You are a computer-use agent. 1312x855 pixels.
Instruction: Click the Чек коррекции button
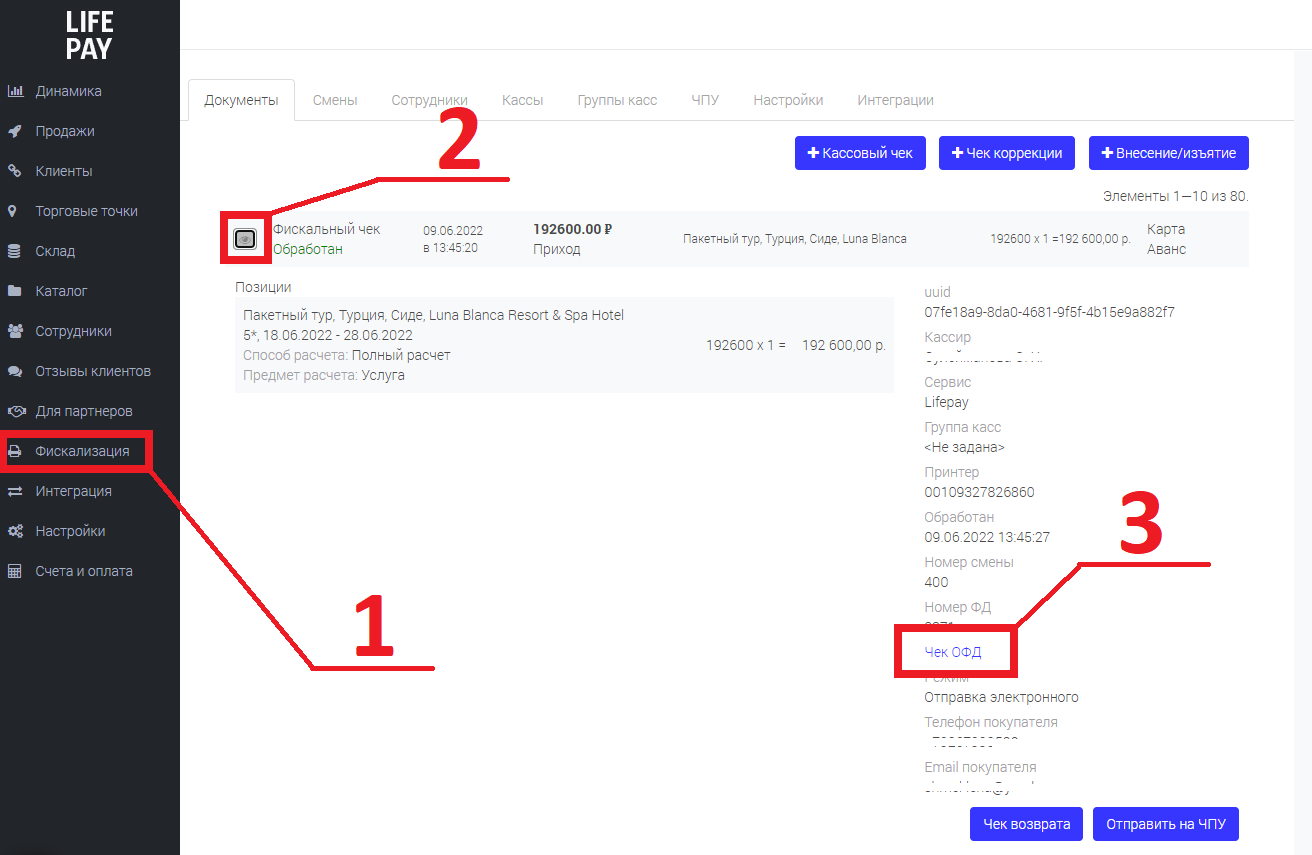tap(1007, 153)
